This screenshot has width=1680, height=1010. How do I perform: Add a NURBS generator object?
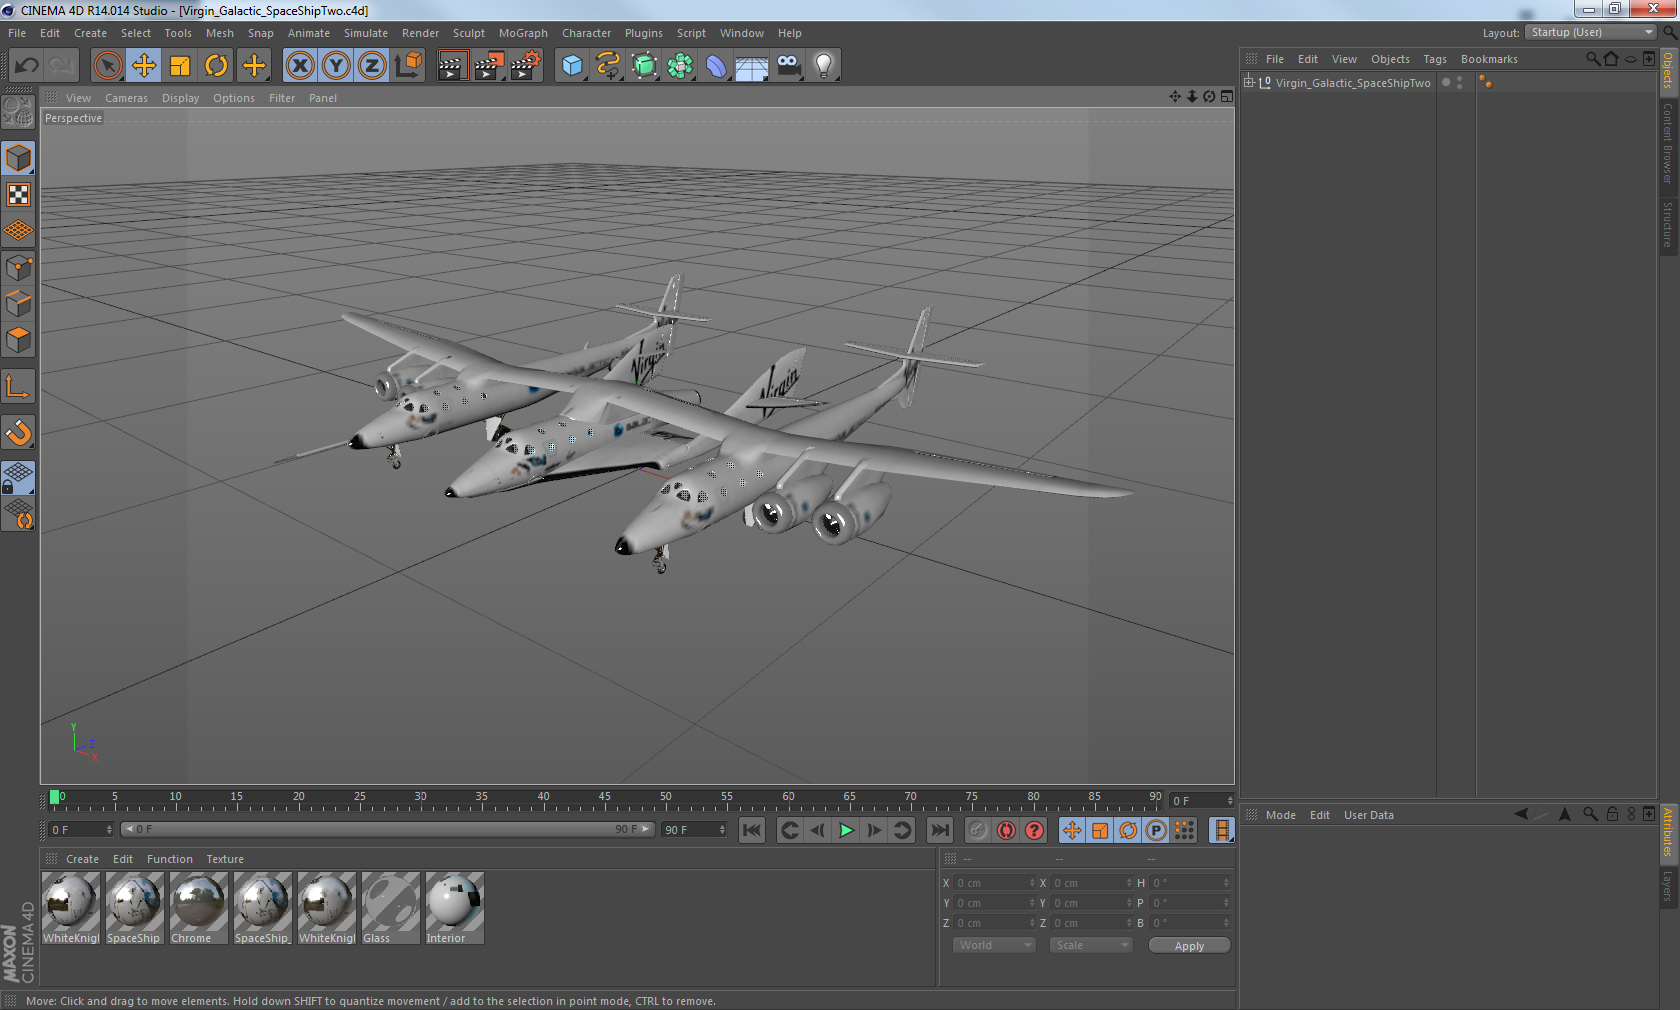coord(644,66)
